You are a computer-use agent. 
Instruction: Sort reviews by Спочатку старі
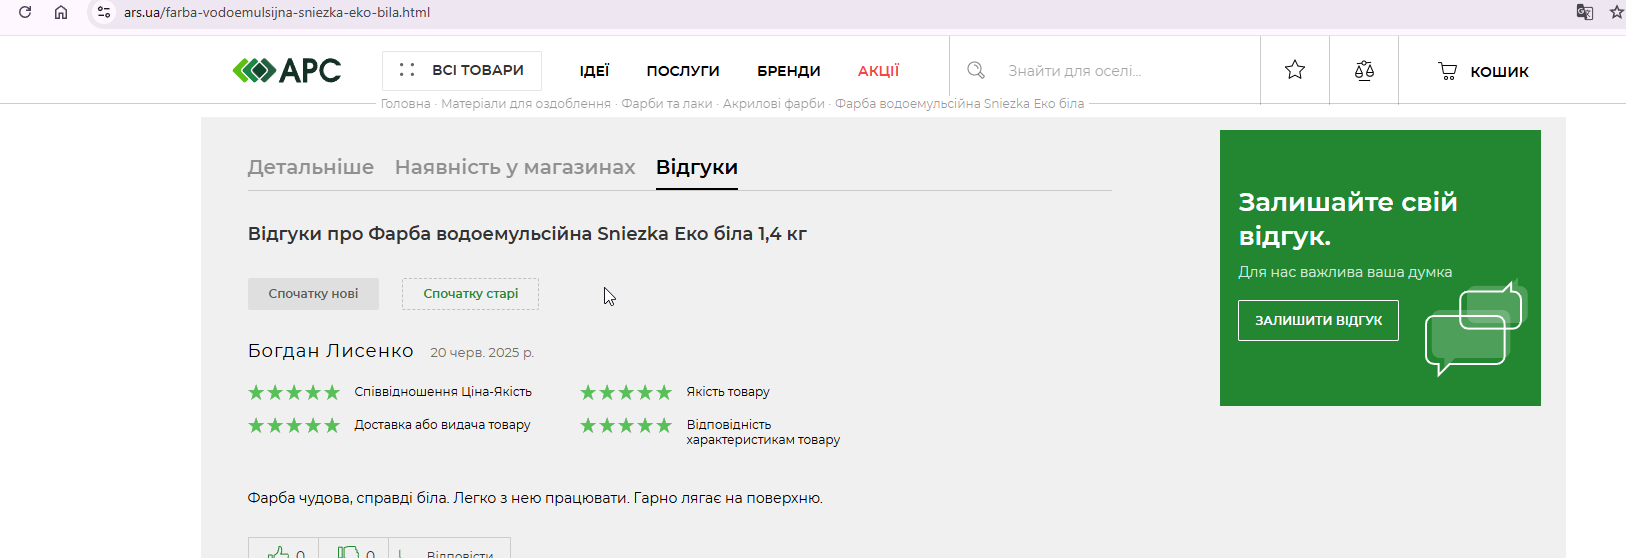tap(470, 294)
